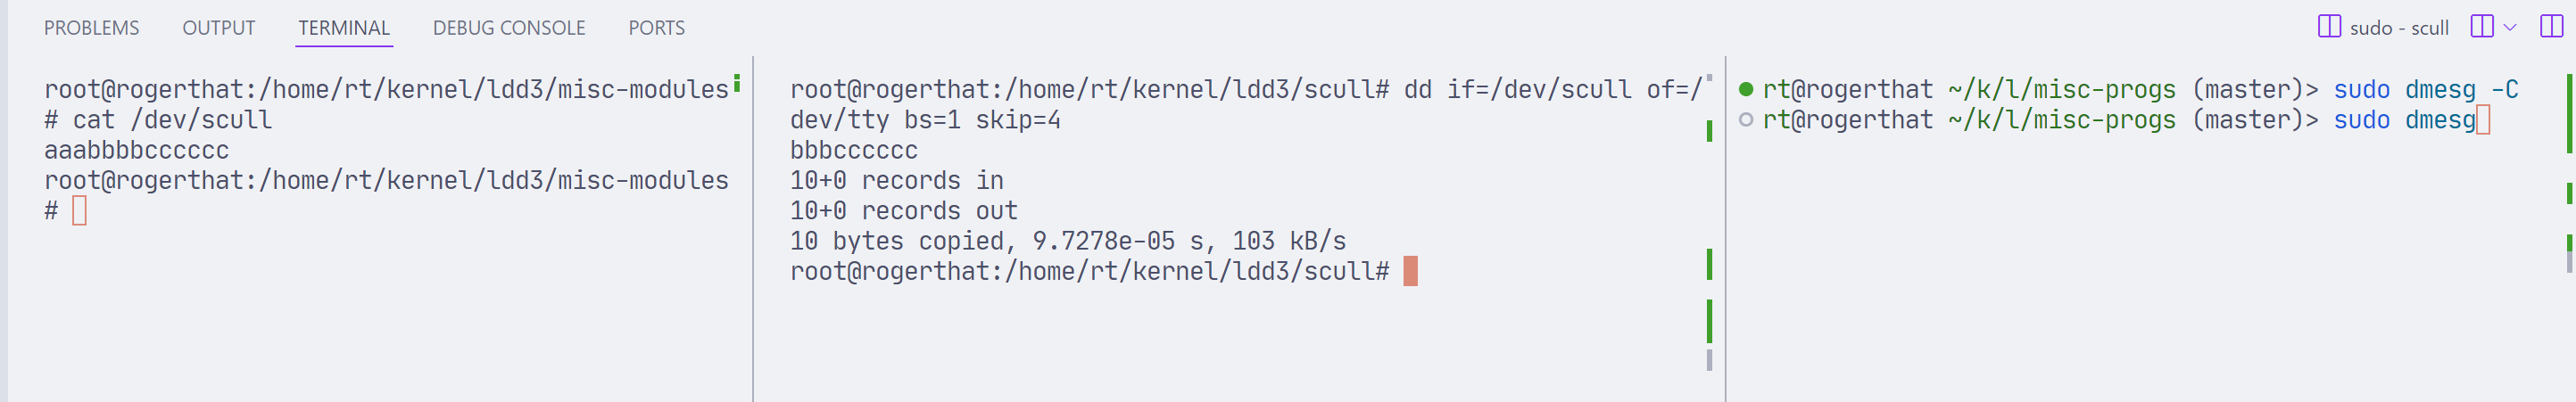Switch to the DEBUG CONSOLE tab
2576x402 pixels.
click(x=509, y=28)
